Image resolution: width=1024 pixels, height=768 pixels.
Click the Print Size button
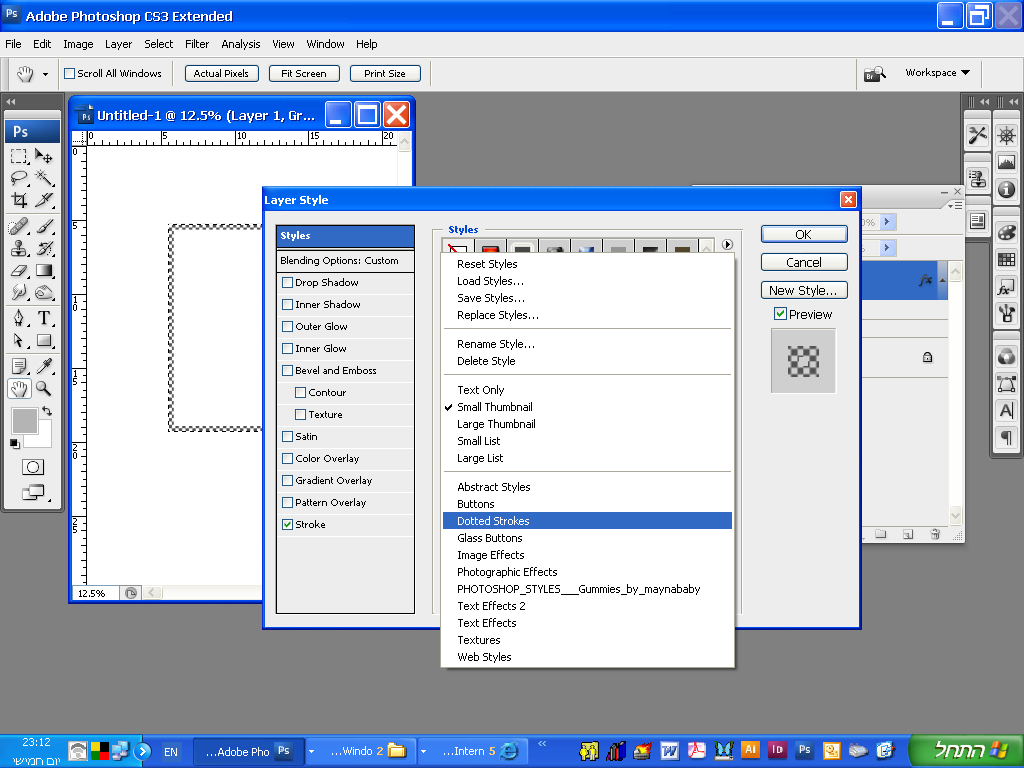click(385, 74)
